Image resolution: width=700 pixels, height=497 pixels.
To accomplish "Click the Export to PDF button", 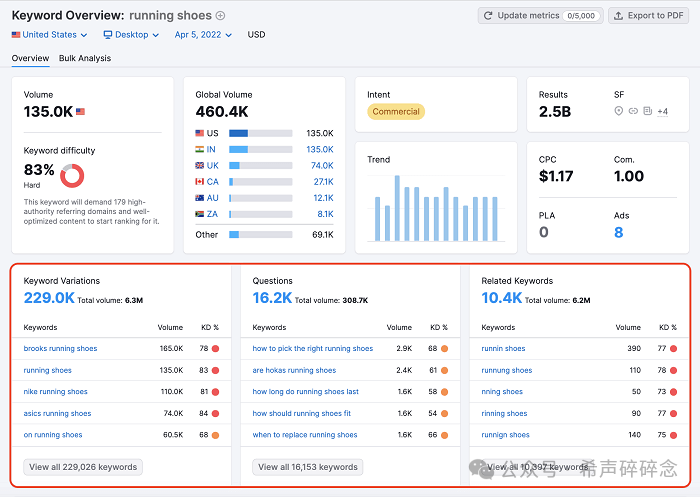I will tap(649, 15).
